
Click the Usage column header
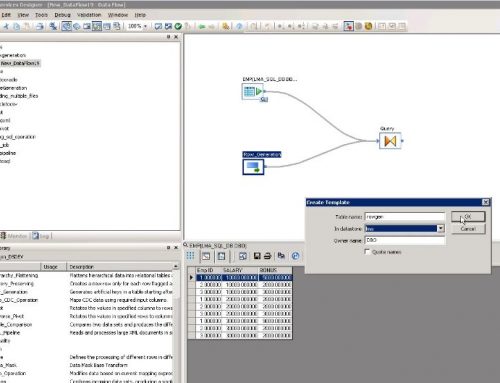53,267
